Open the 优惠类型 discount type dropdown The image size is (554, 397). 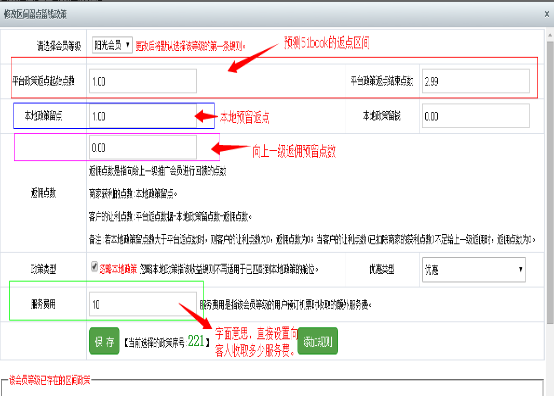pyautogui.click(x=473, y=270)
